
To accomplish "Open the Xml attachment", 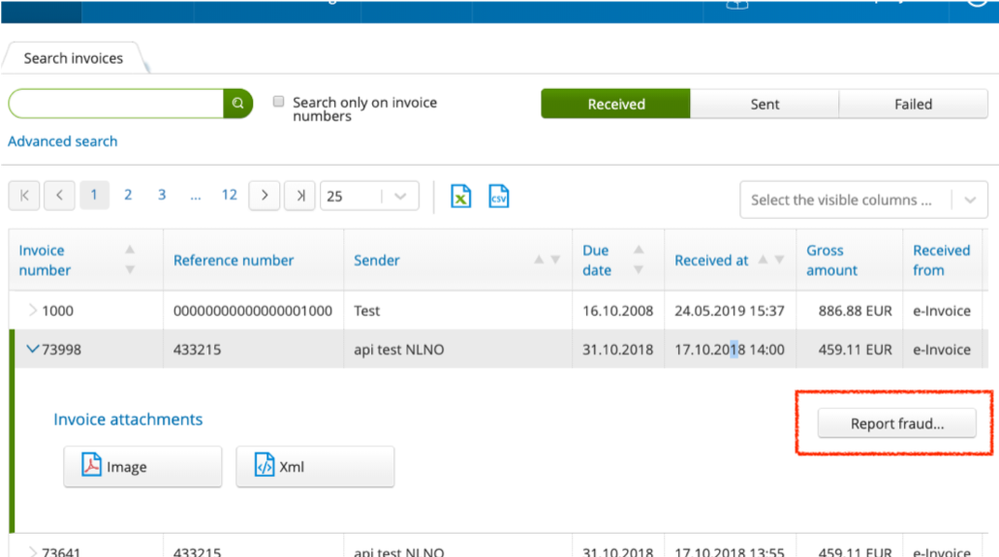I will coord(315,467).
